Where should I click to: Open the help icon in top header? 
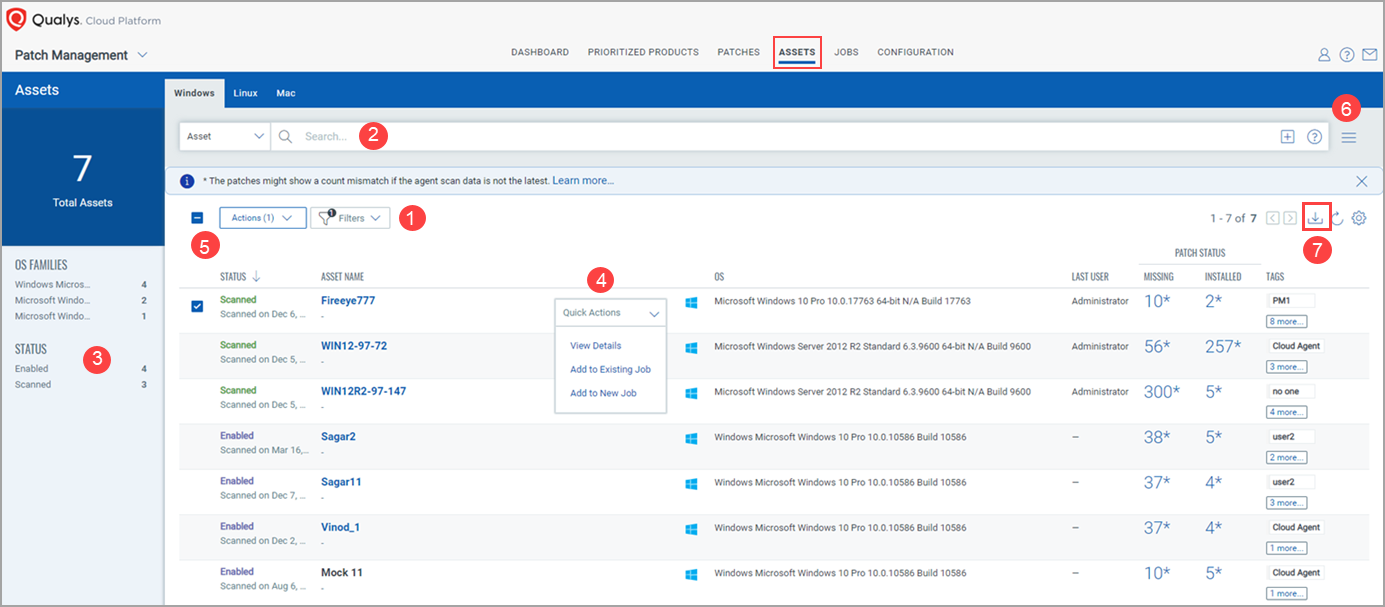(1347, 55)
